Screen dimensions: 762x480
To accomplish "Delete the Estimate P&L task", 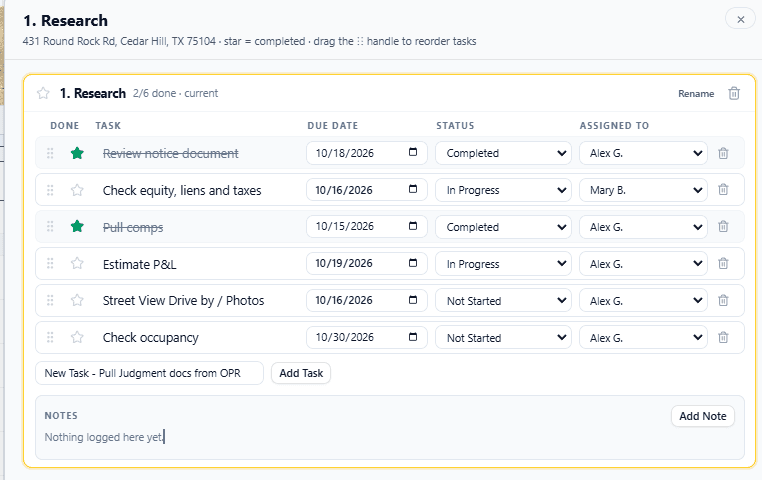I will point(723,263).
